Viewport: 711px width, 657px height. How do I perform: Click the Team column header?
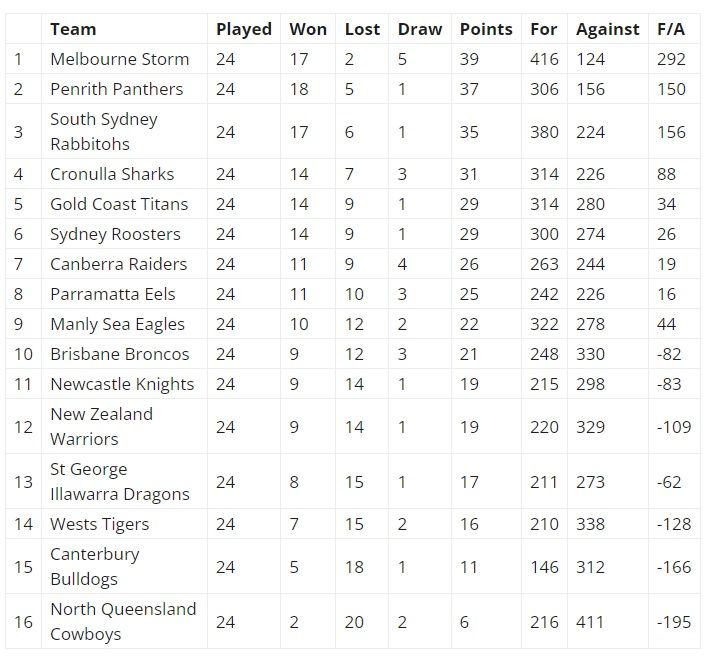73,29
